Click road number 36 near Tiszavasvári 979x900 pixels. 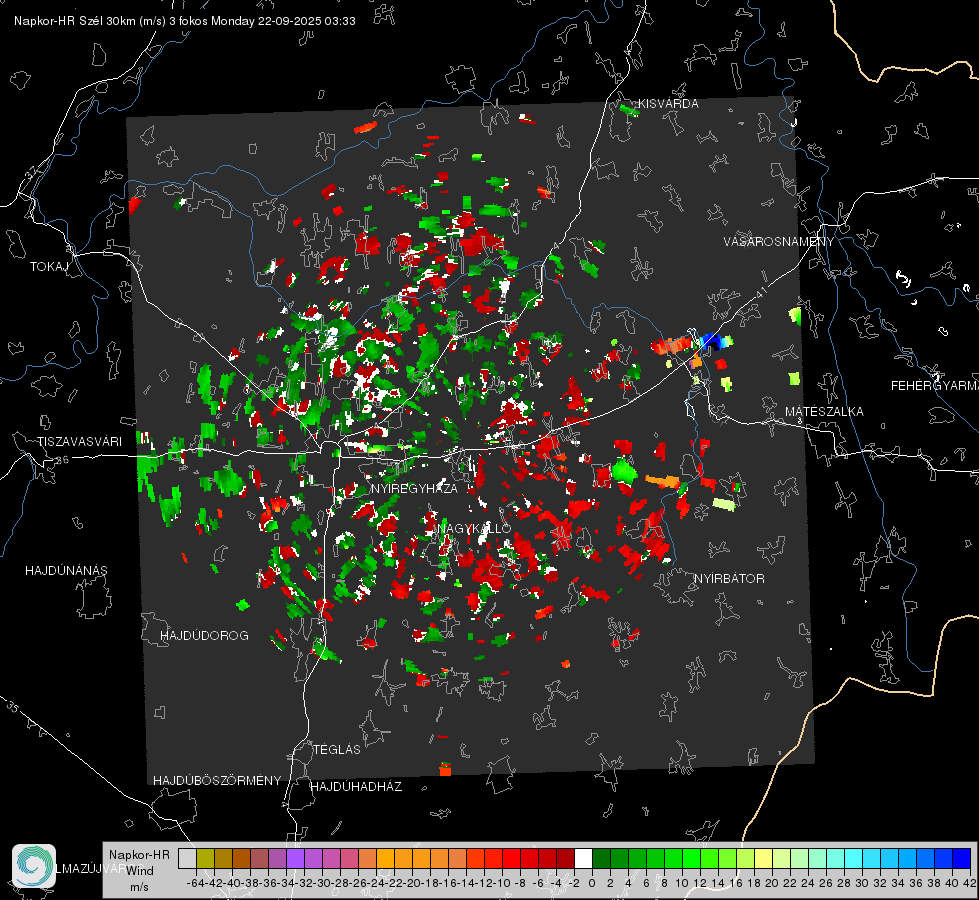coord(62,460)
